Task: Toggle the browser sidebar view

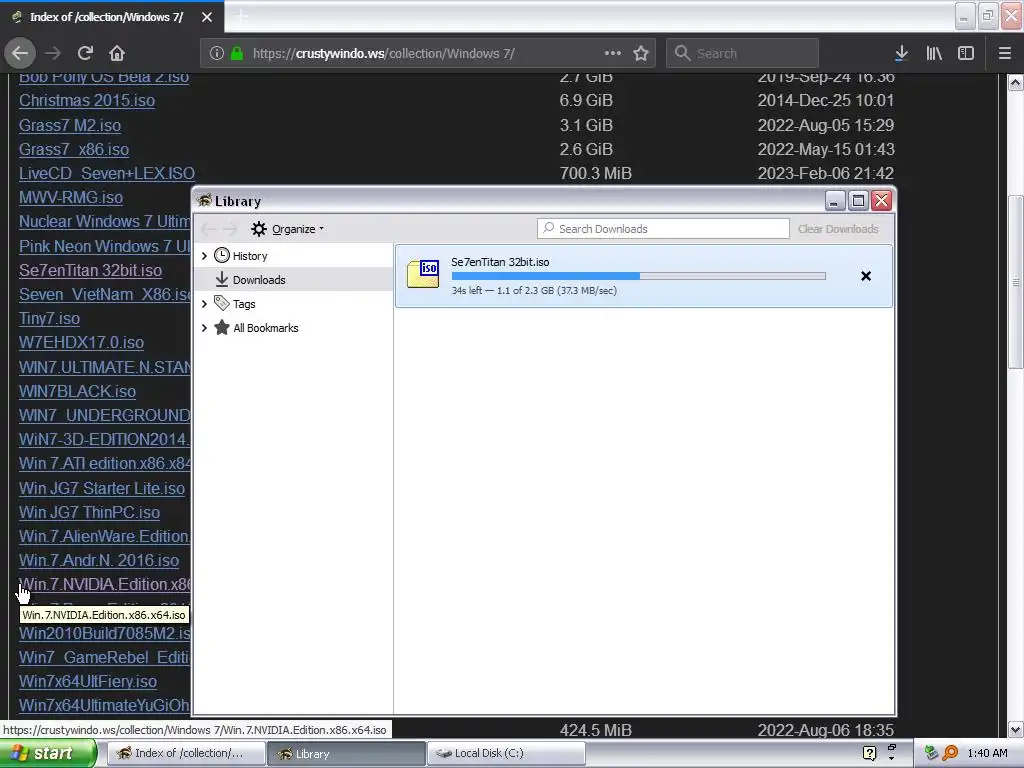Action: (966, 53)
